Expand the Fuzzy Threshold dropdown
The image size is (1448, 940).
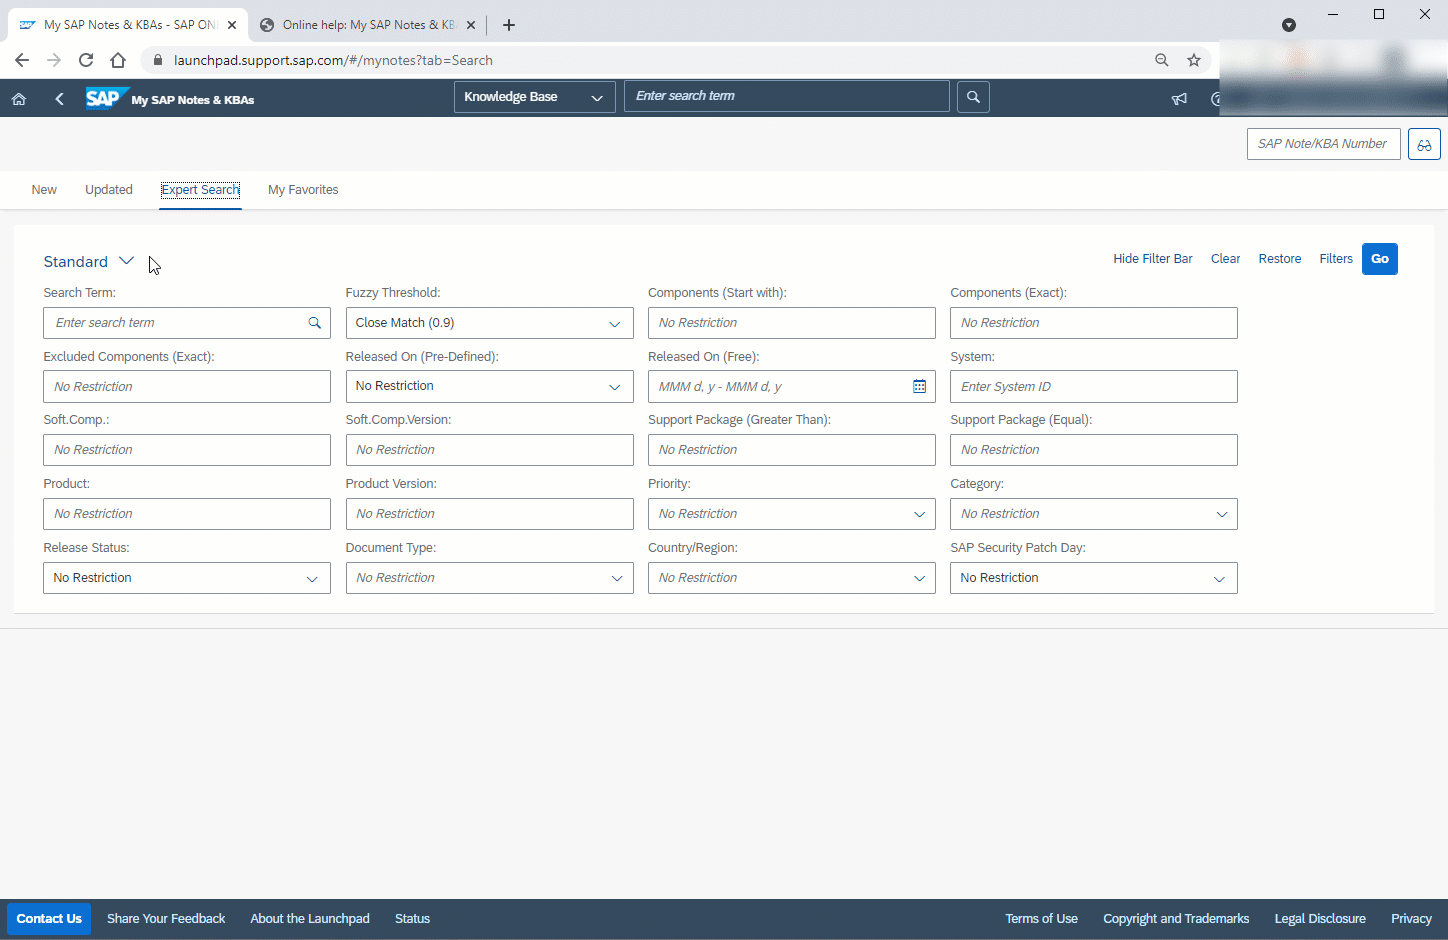(x=614, y=323)
